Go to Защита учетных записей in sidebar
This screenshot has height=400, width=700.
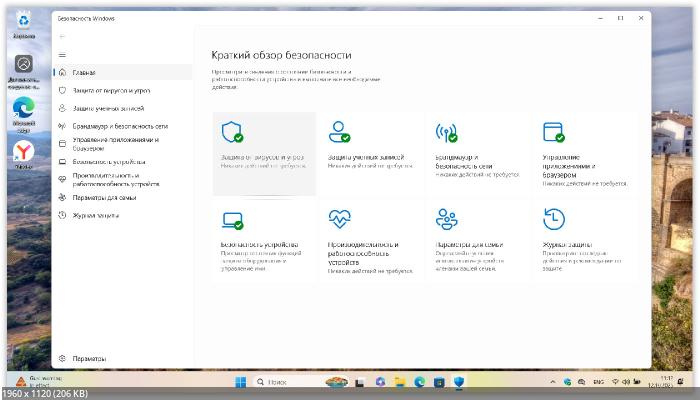107,108
